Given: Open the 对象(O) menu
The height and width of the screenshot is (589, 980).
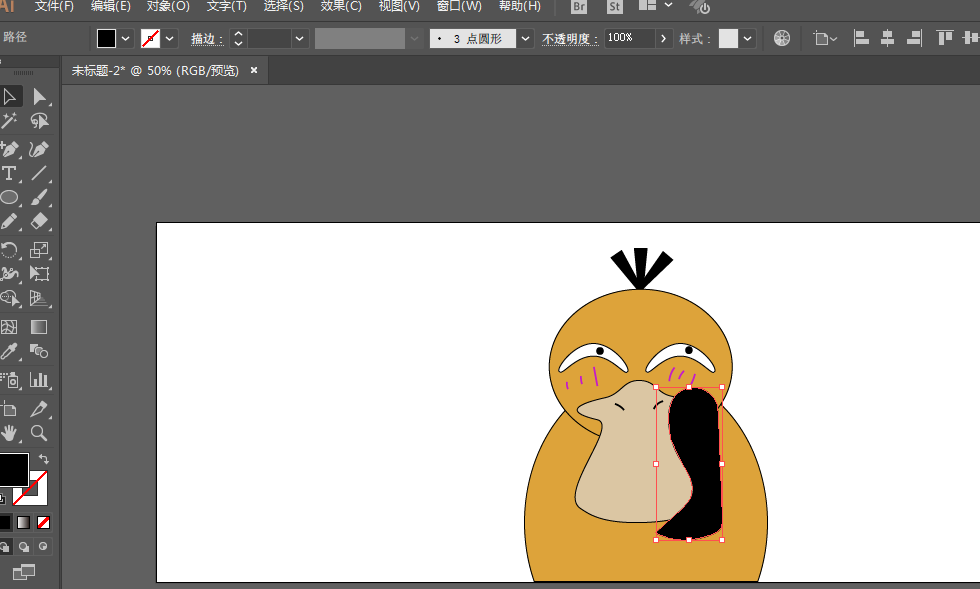Looking at the screenshot, I should pyautogui.click(x=168, y=6).
